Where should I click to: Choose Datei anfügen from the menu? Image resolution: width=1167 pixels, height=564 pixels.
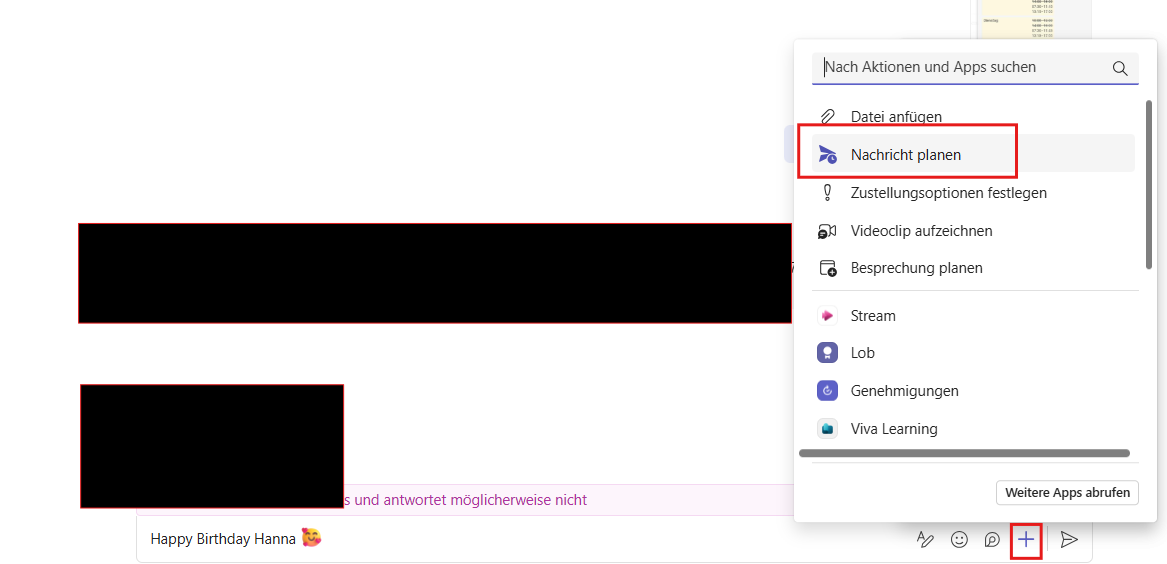point(895,117)
